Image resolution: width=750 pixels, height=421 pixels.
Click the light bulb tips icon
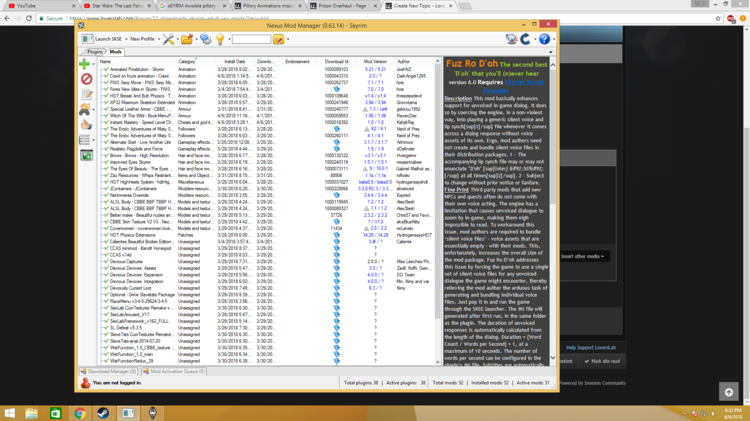coord(220,39)
